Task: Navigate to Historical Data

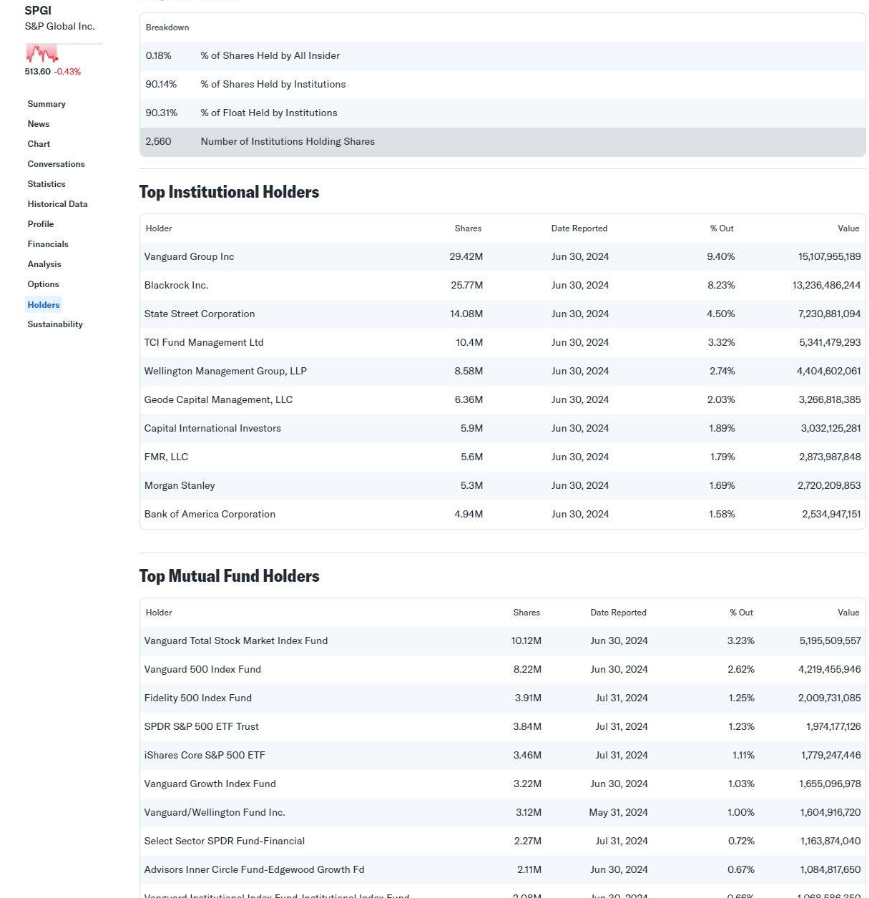Action: tap(57, 204)
